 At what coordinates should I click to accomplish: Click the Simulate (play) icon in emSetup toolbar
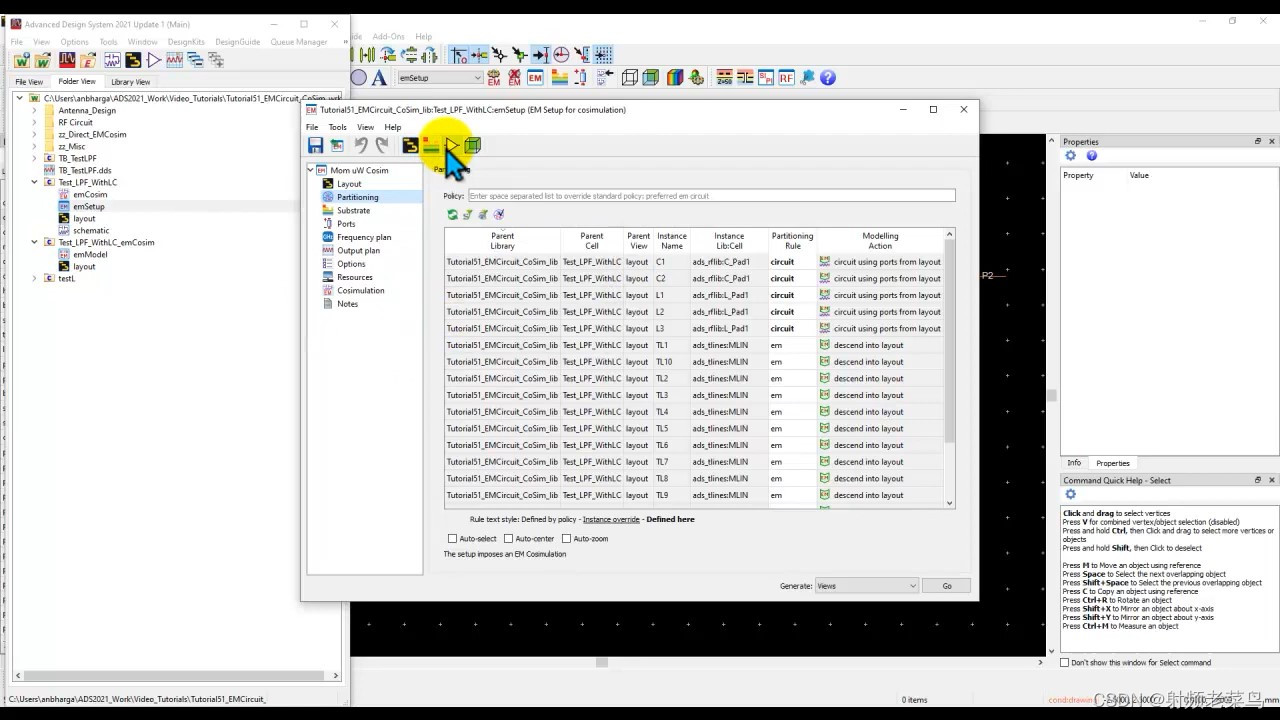click(452, 145)
